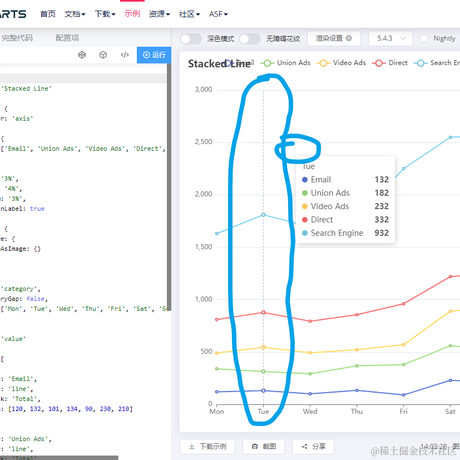Open the 5.4.3 version dropdown
The image size is (460, 460).
[390, 38]
